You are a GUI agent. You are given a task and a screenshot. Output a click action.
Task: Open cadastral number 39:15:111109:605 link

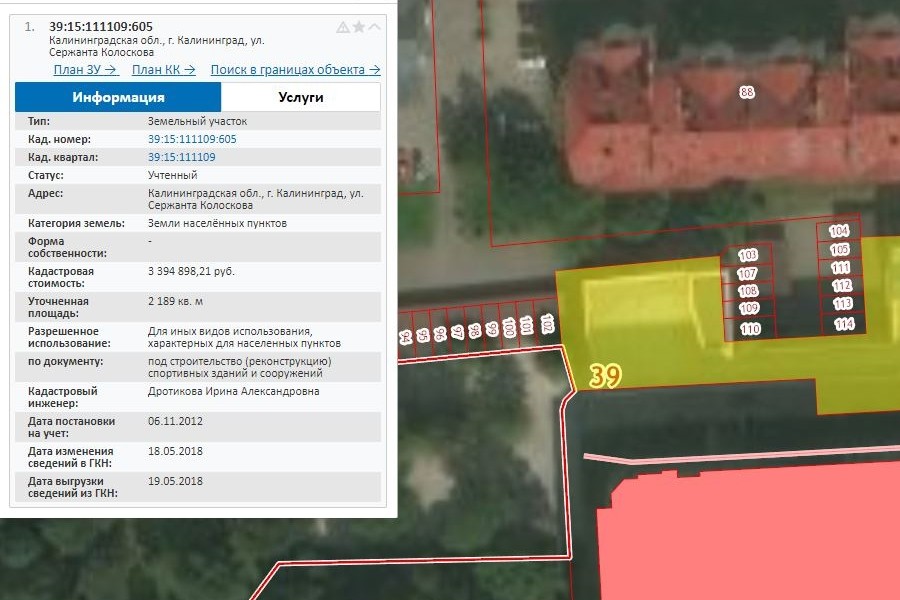pyautogui.click(x=192, y=139)
